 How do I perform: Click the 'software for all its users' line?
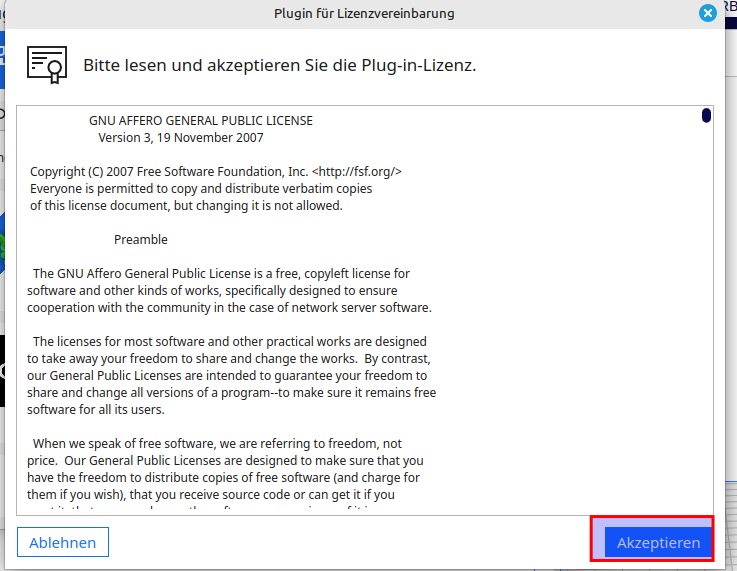tap(96, 409)
